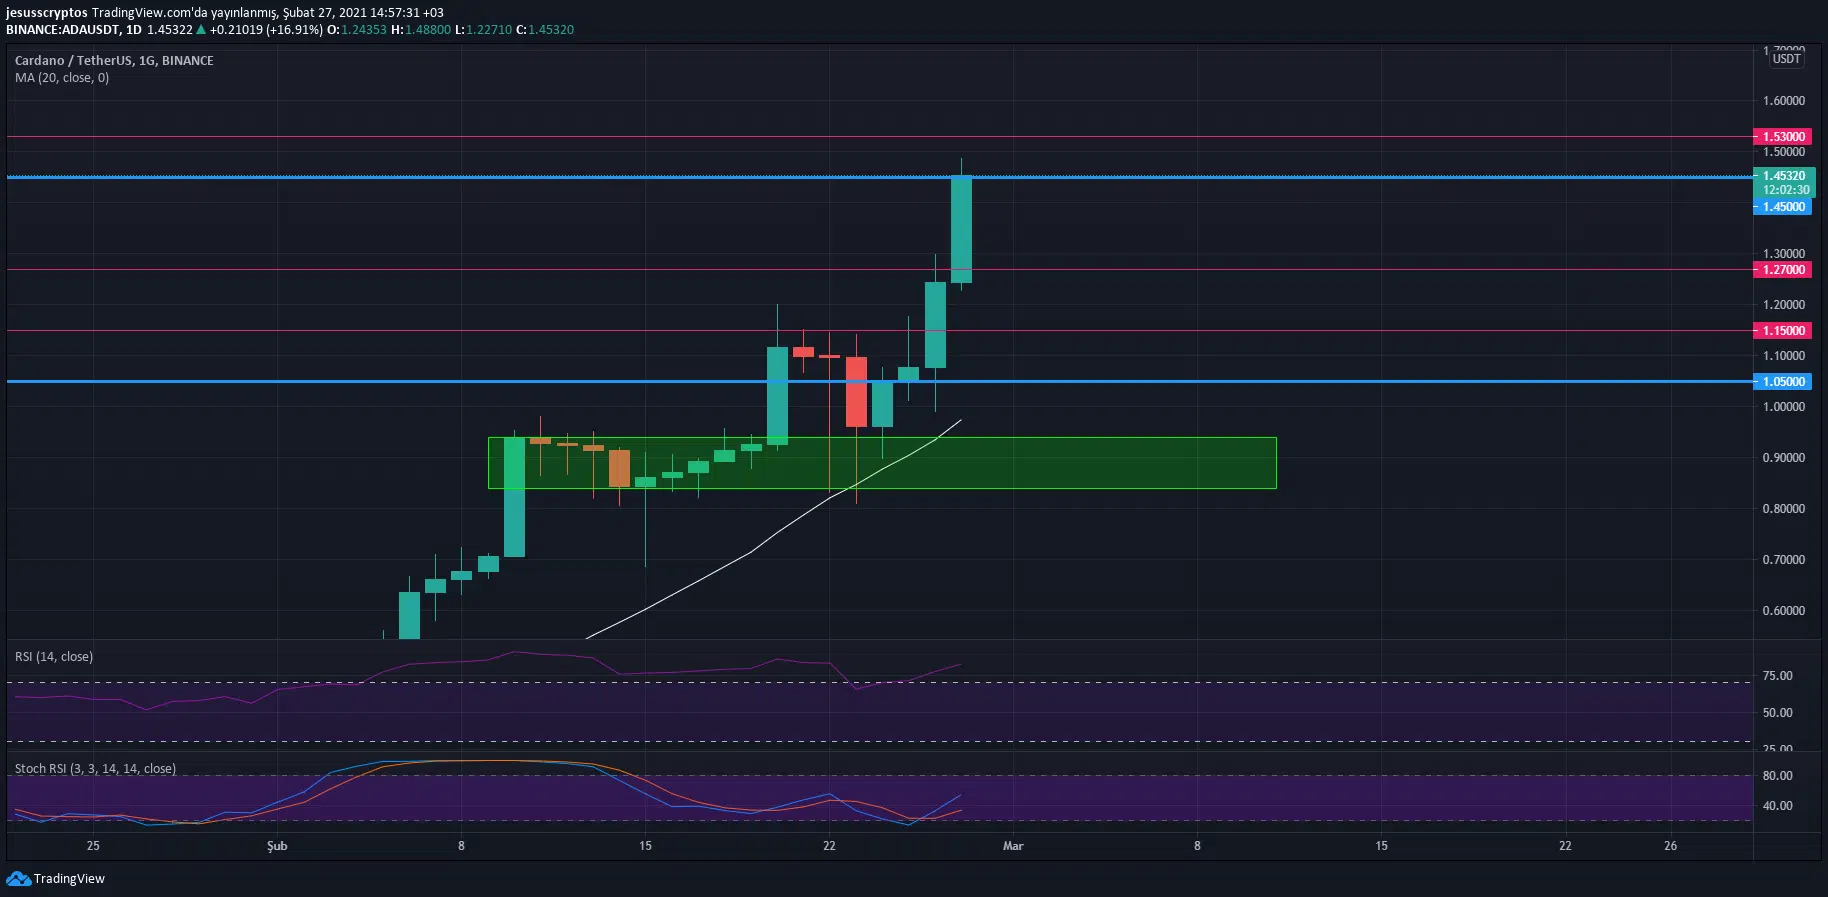
Task: Select the BINANCE:ADAUSDT symbol header
Action: [61, 30]
